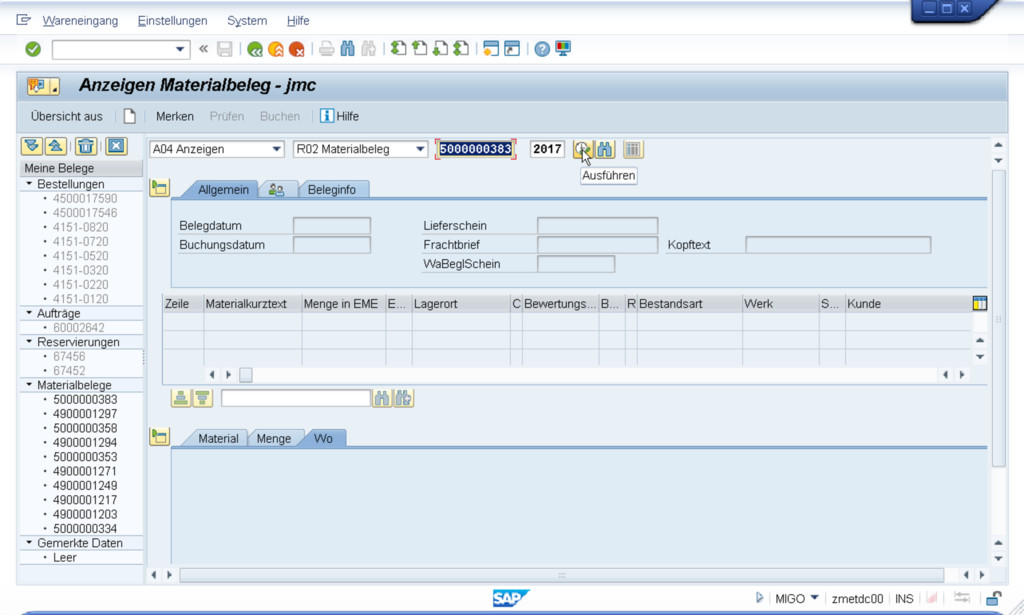The image size is (1024, 615).
Task: Select material document 4900001297 in tree
Action: tap(85, 414)
